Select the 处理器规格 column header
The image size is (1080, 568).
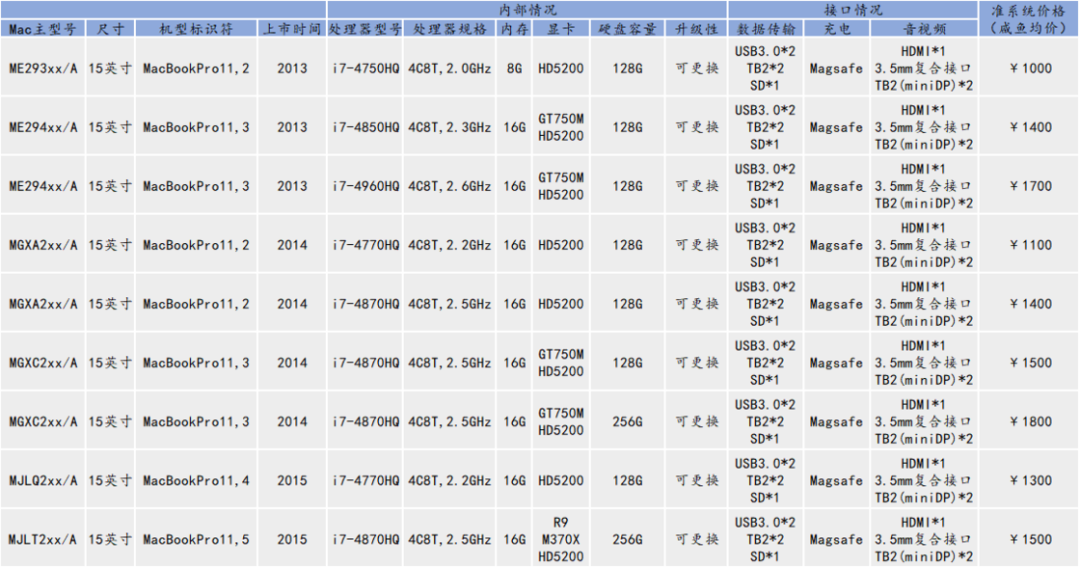point(450,29)
